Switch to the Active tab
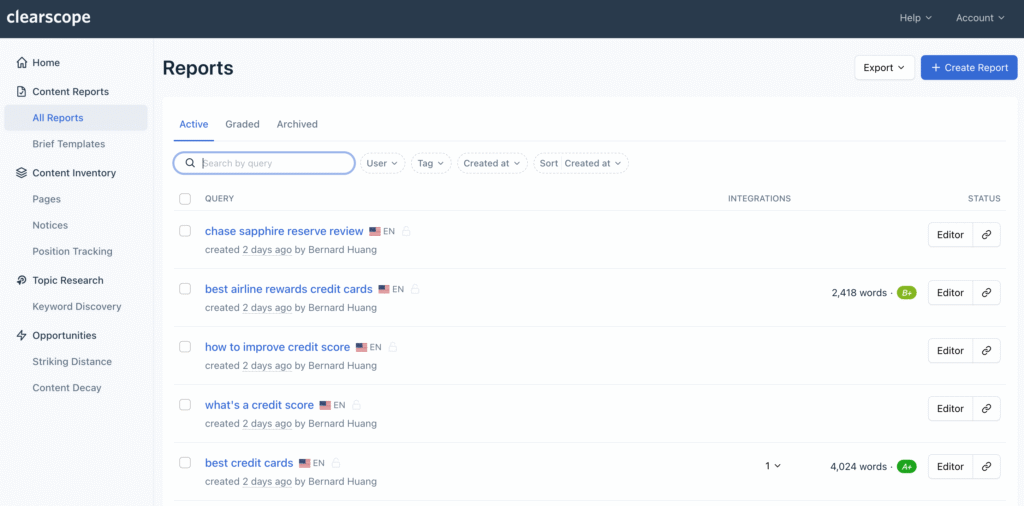This screenshot has width=1024, height=506. pos(194,124)
